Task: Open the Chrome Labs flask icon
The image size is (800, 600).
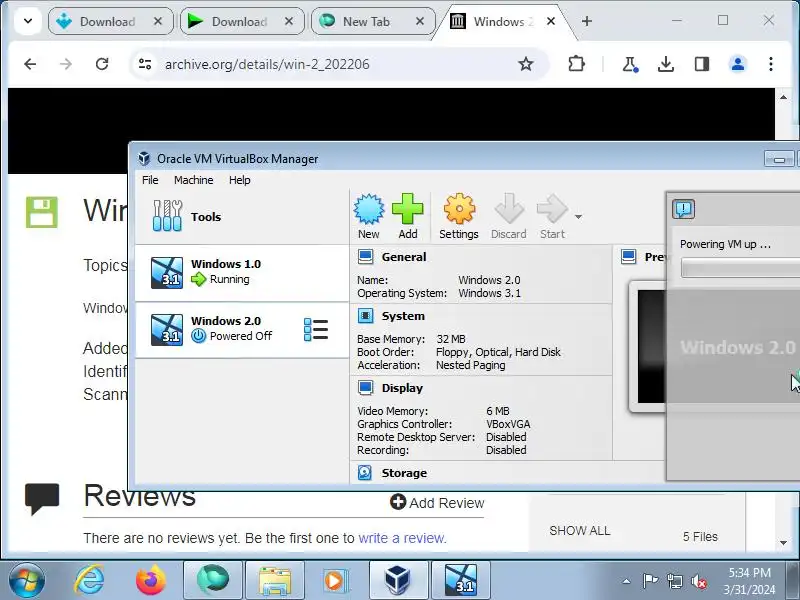Action: click(630, 64)
